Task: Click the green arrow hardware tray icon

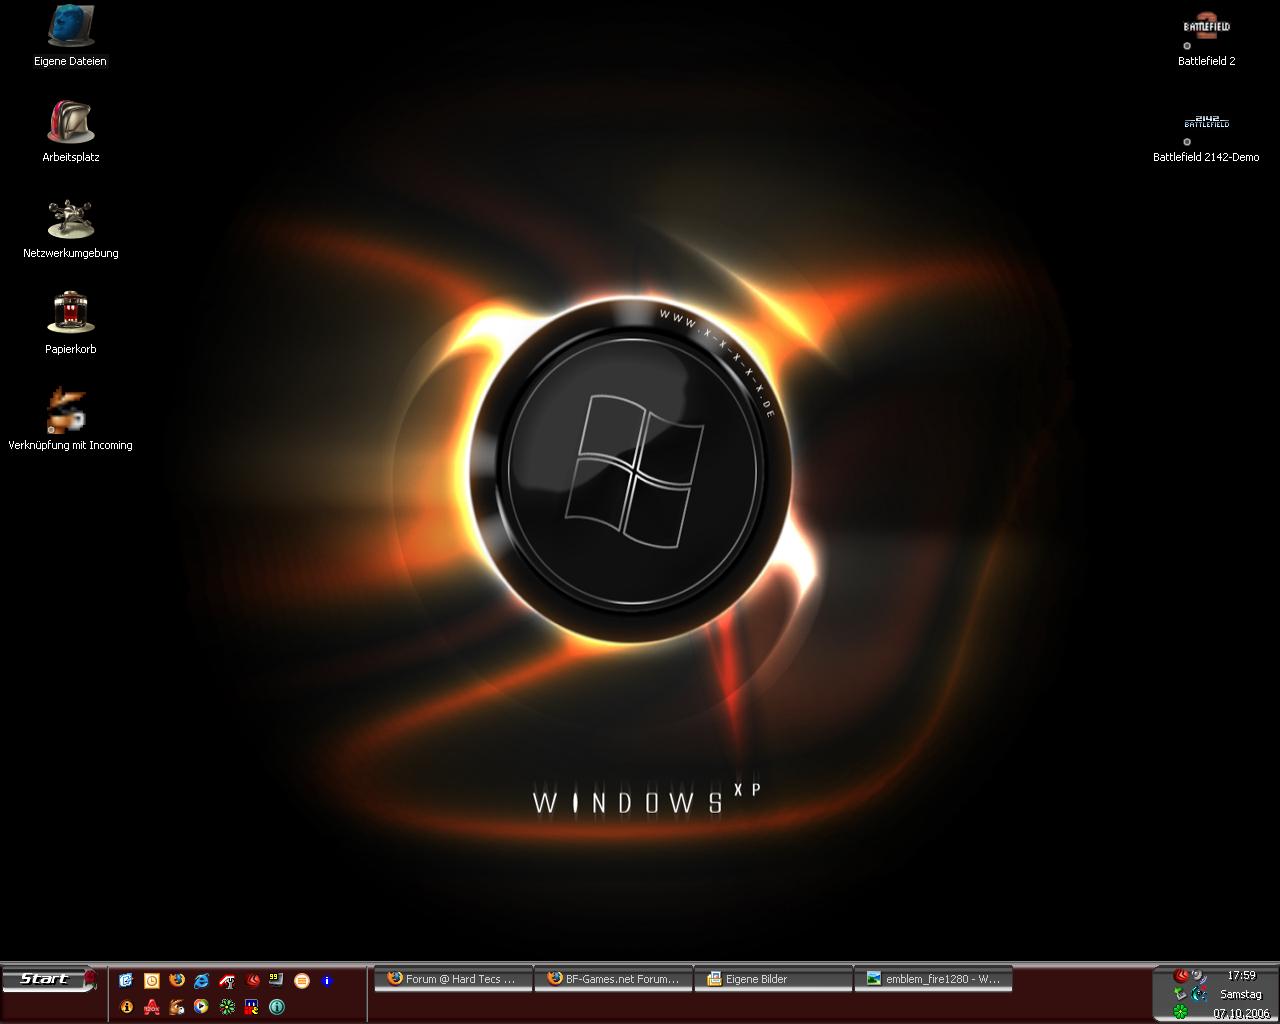Action: (1180, 994)
